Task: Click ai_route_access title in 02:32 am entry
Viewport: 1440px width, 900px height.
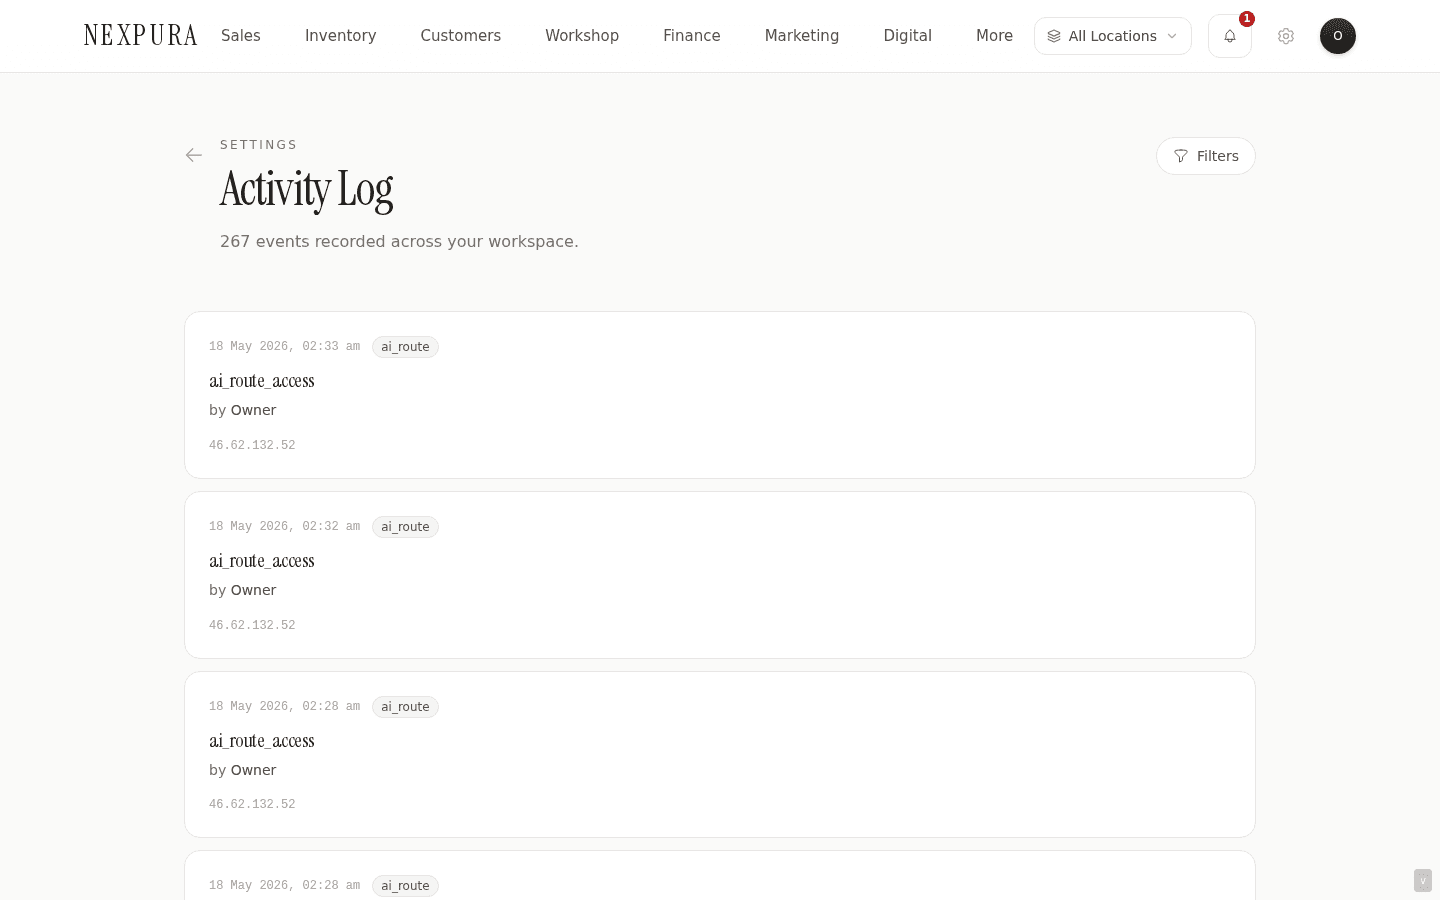Action: [262, 561]
